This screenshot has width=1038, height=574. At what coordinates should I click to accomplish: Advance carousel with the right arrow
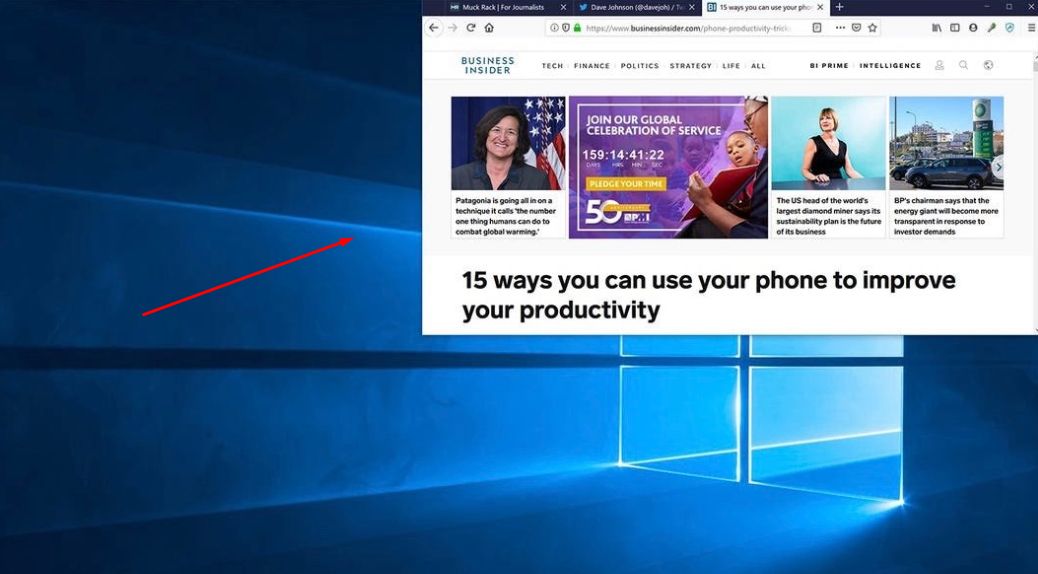point(997,167)
